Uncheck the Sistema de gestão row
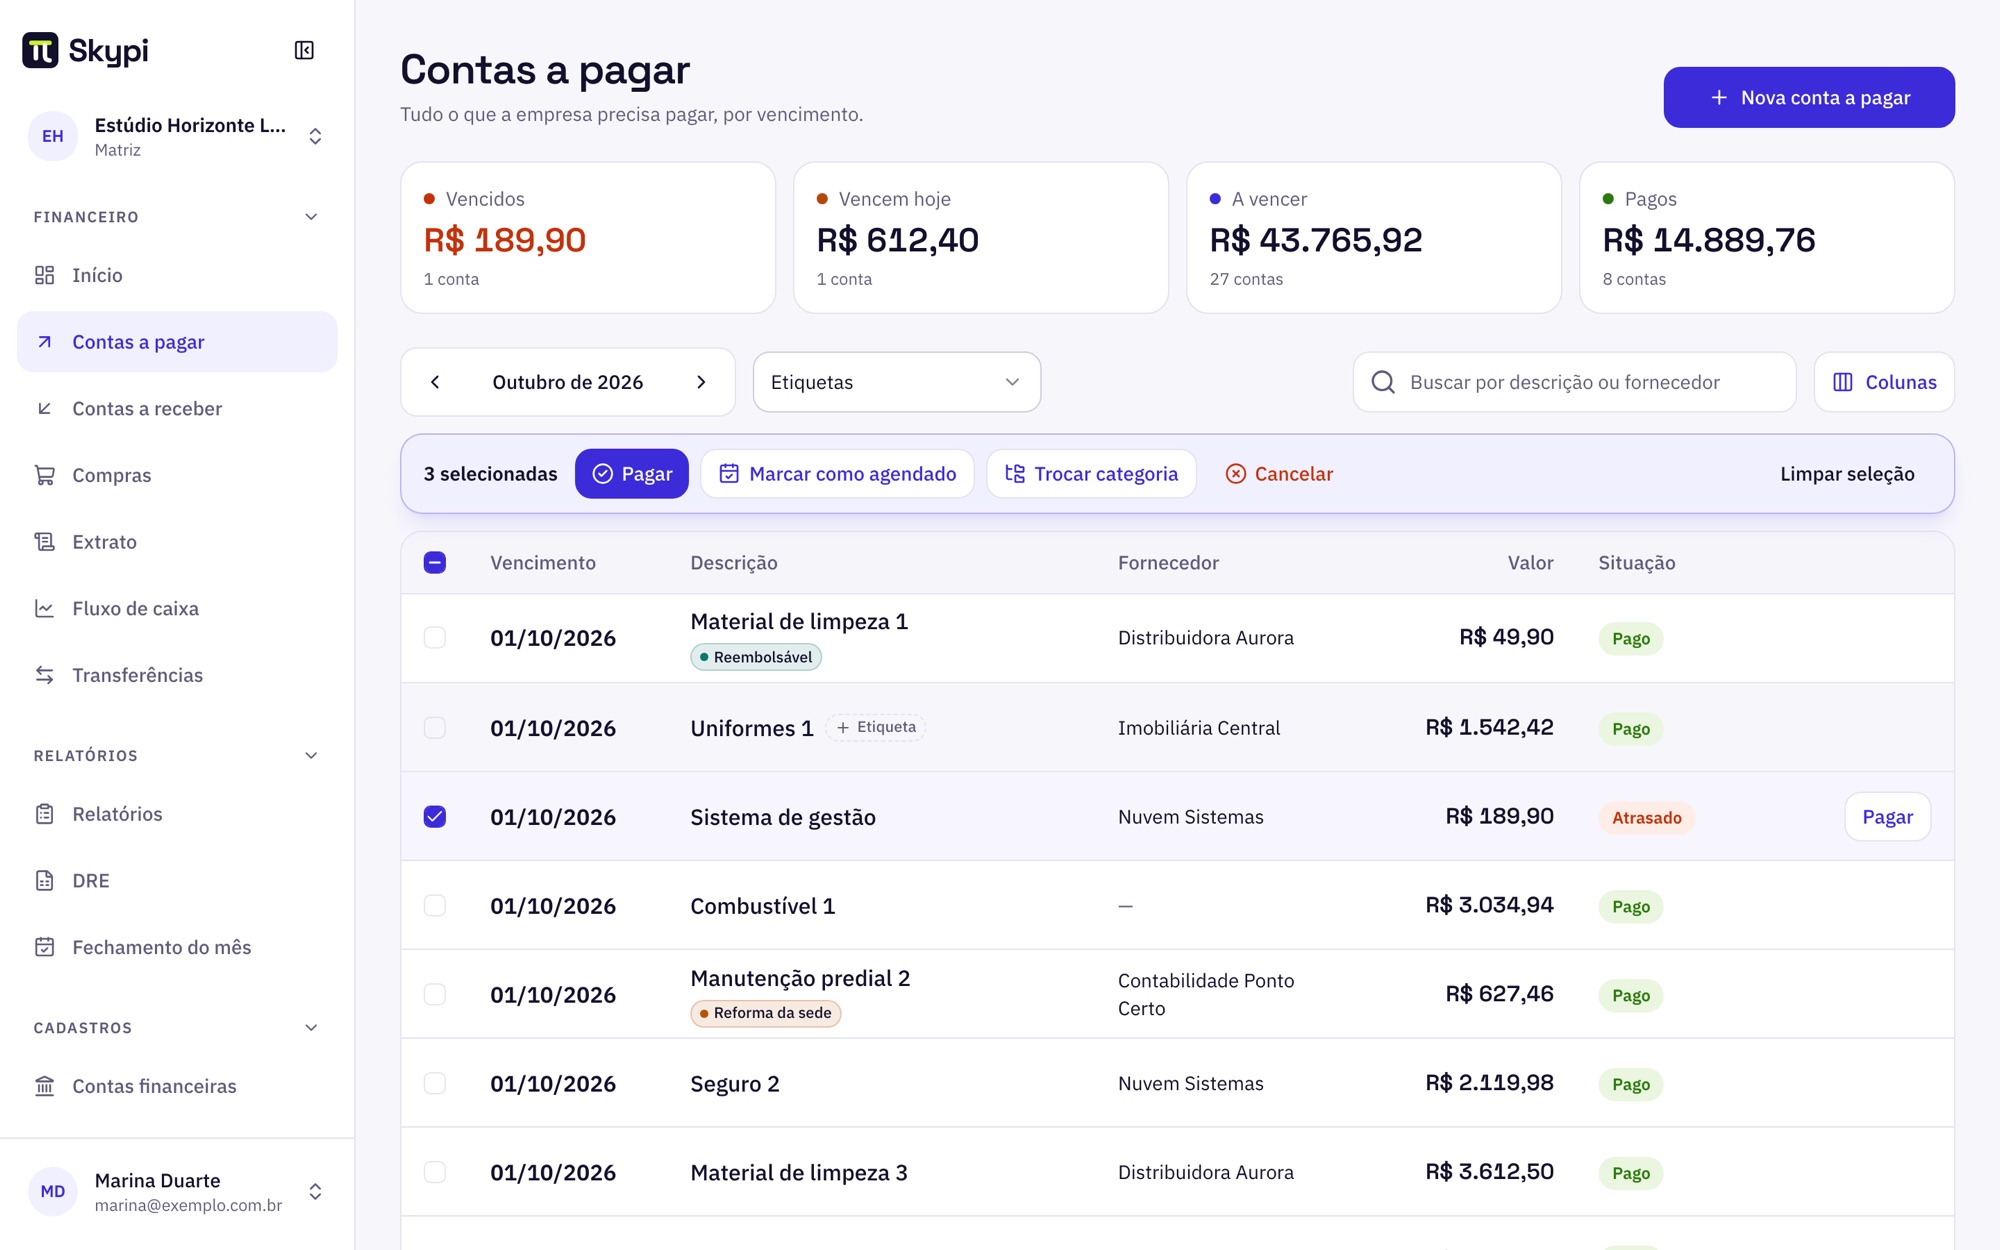 coord(435,816)
